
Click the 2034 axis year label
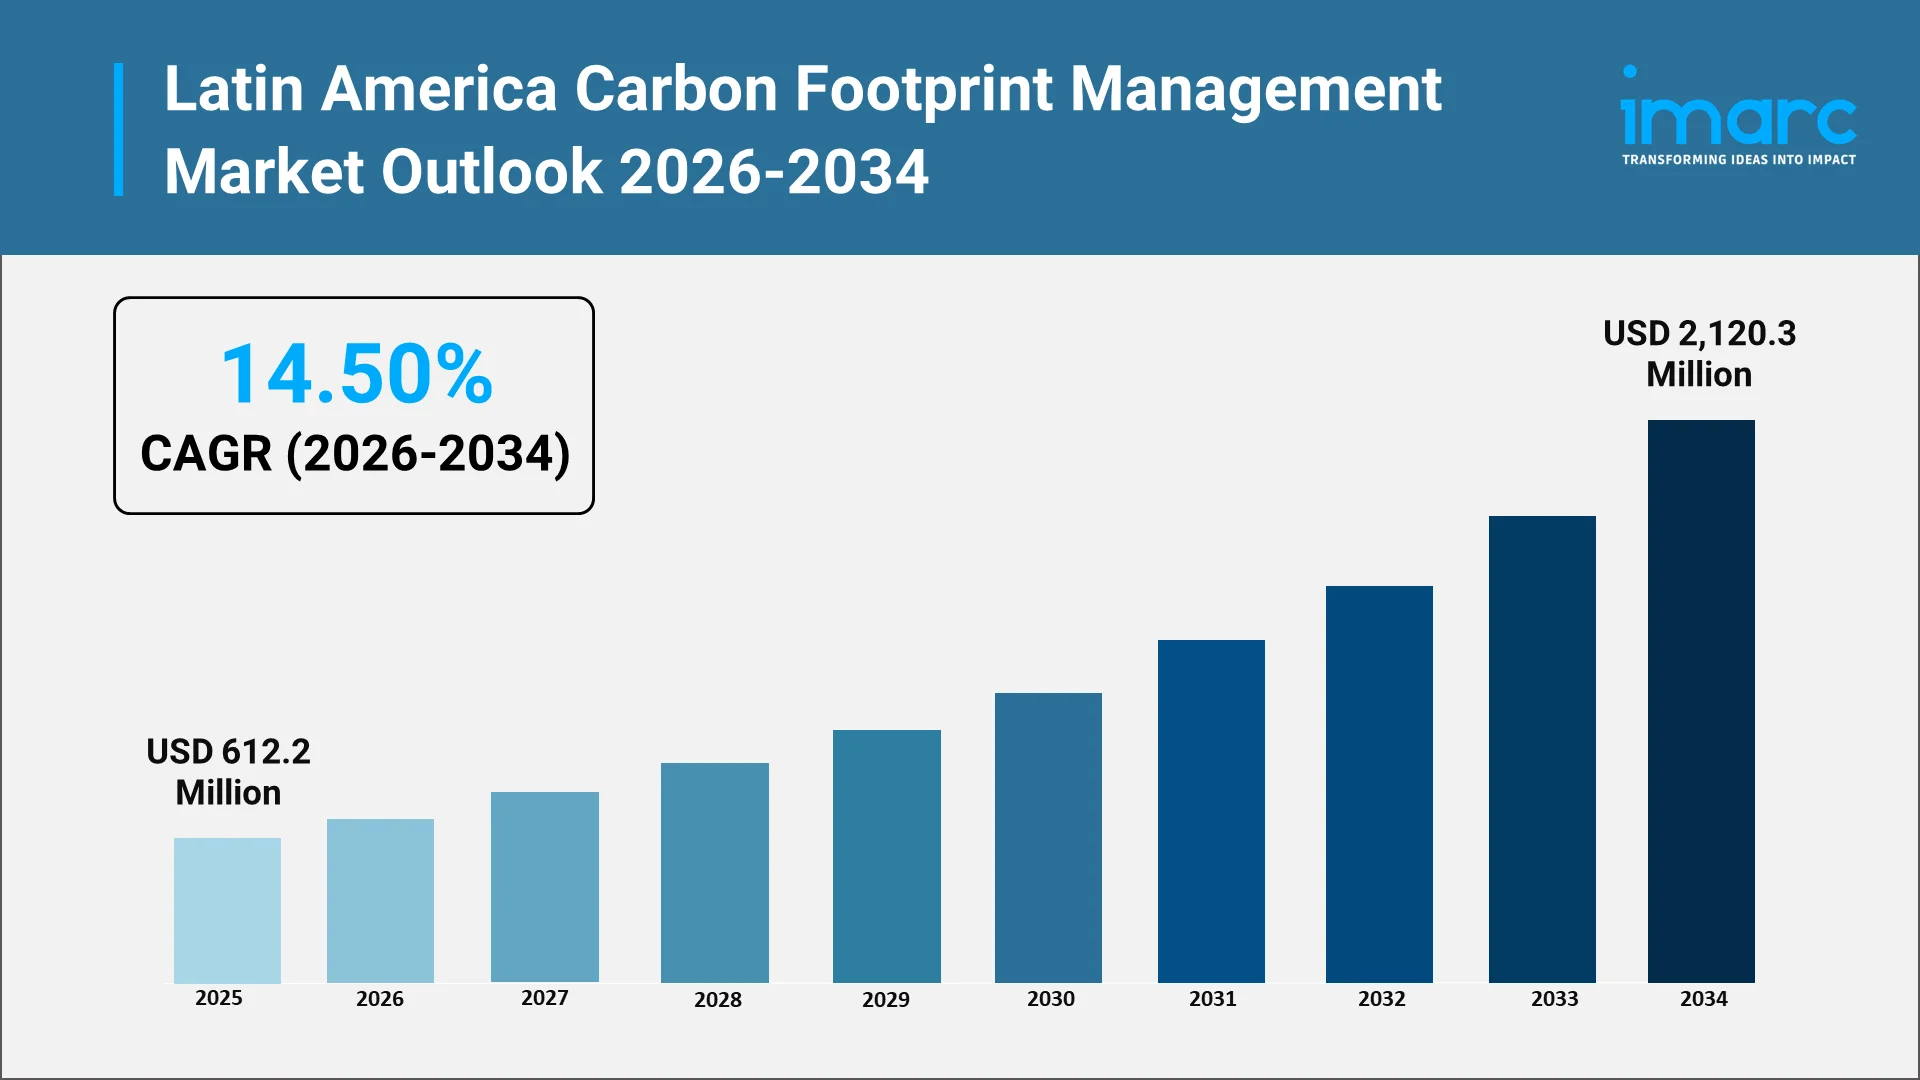coord(1703,998)
